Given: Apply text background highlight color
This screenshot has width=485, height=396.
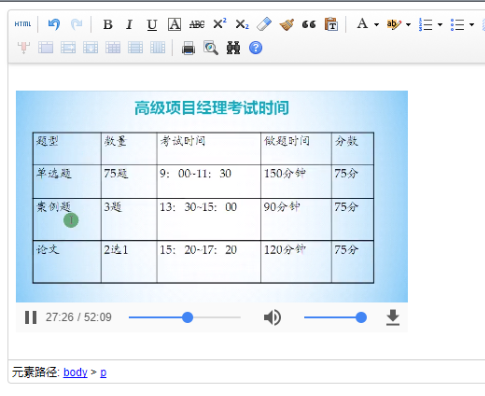Looking at the screenshot, I should (394, 24).
